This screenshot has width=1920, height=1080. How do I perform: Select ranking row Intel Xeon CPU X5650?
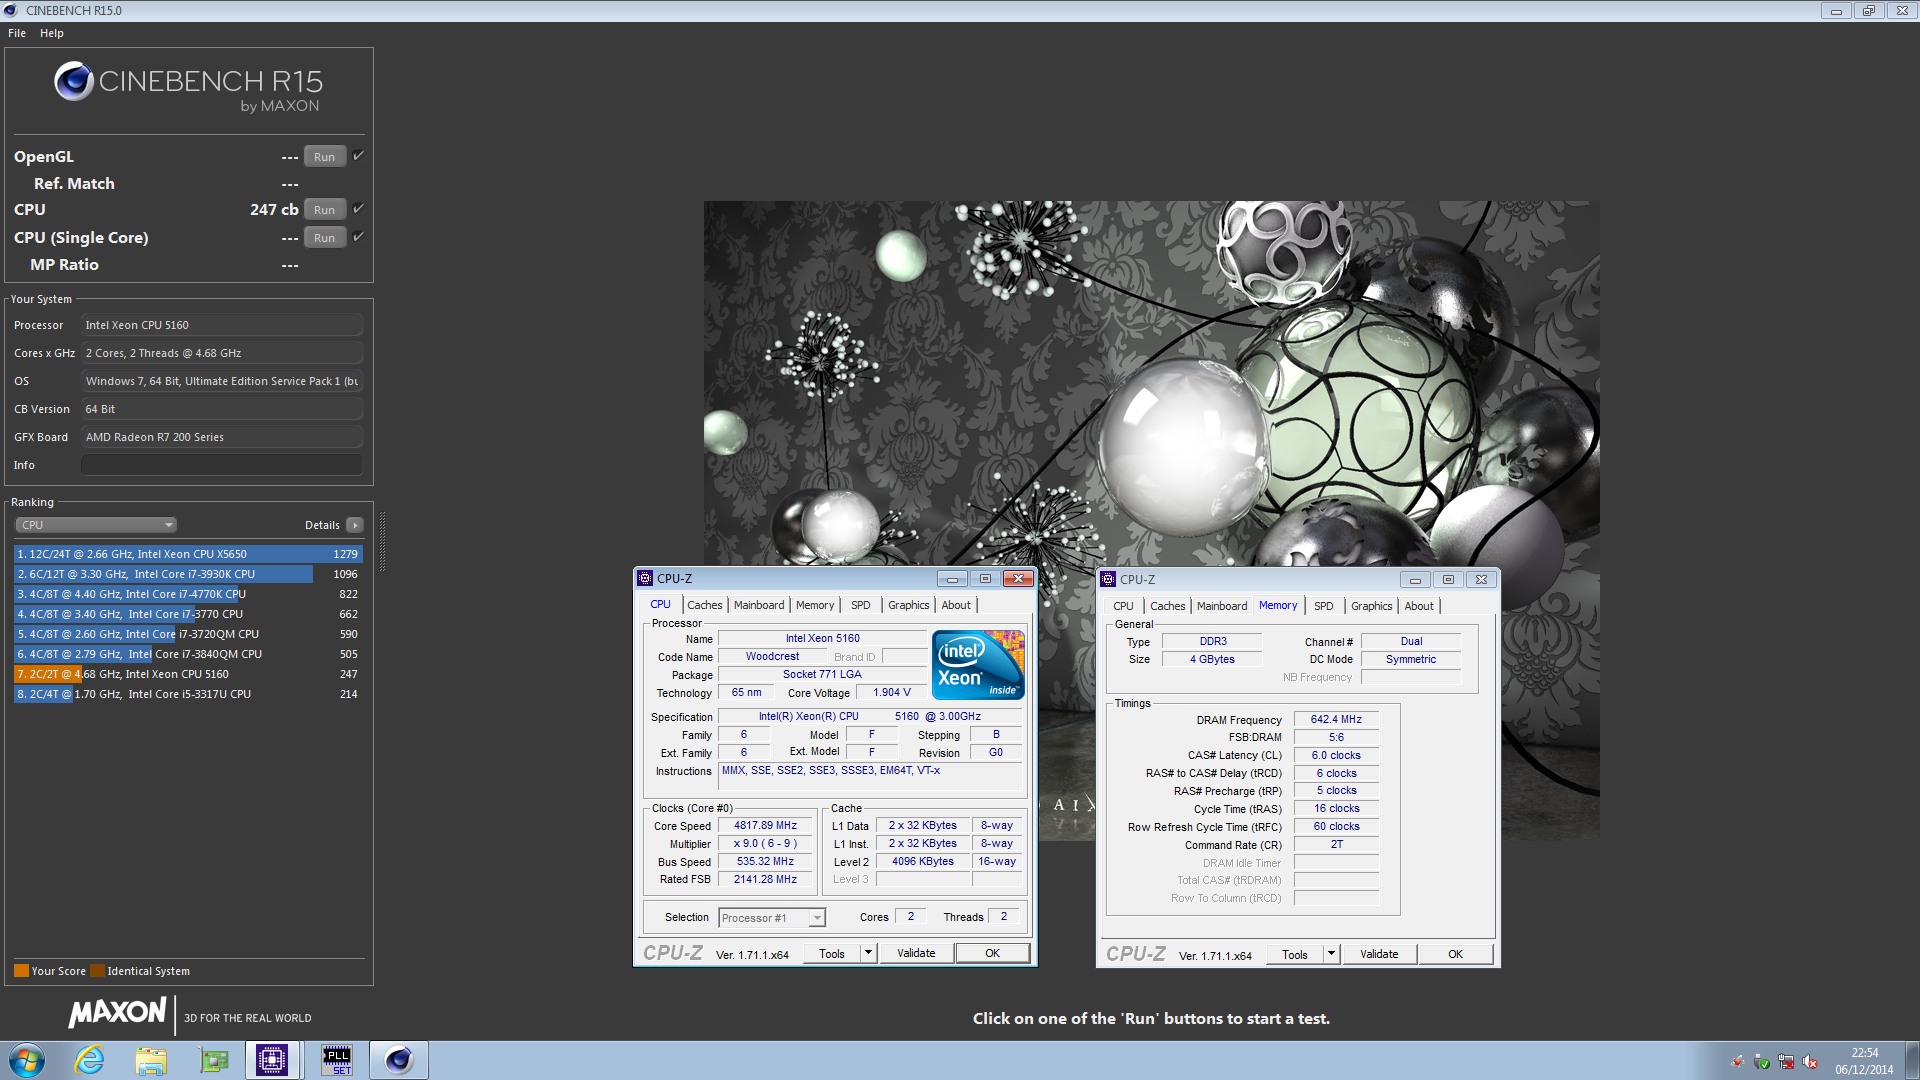tap(188, 554)
